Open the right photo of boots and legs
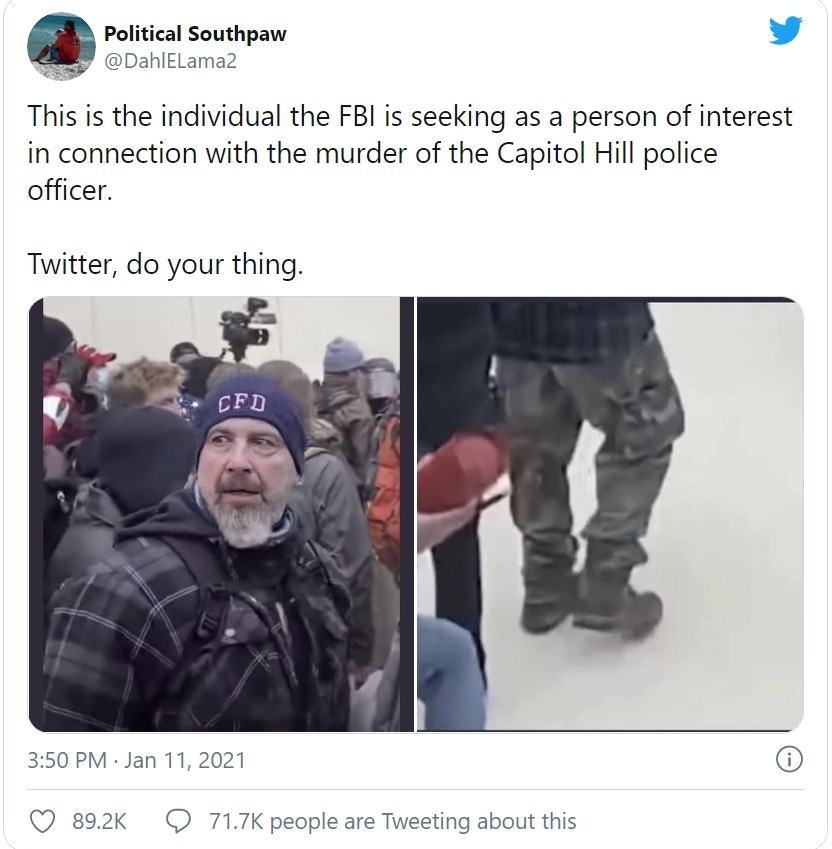This screenshot has height=849, width=832. (610, 514)
